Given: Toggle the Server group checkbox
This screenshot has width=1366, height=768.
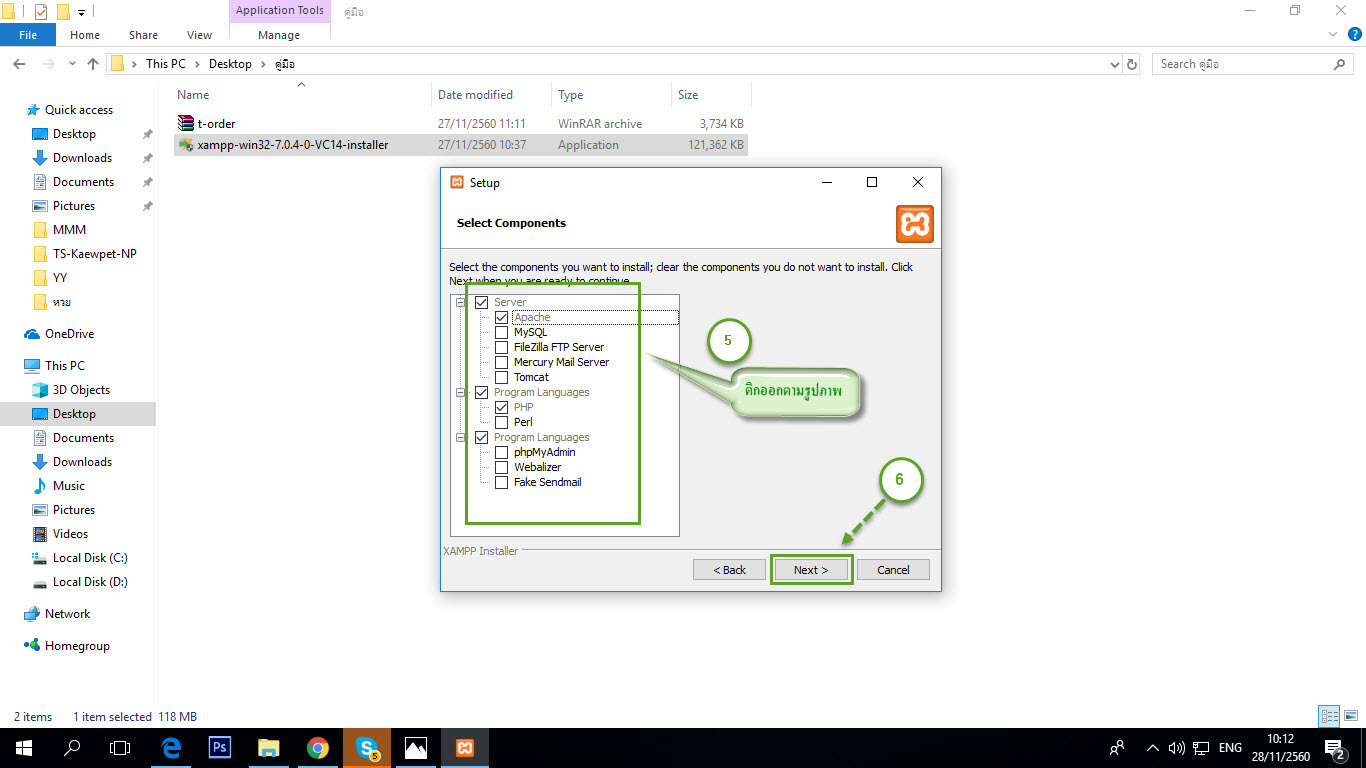Looking at the screenshot, I should pyautogui.click(x=482, y=302).
